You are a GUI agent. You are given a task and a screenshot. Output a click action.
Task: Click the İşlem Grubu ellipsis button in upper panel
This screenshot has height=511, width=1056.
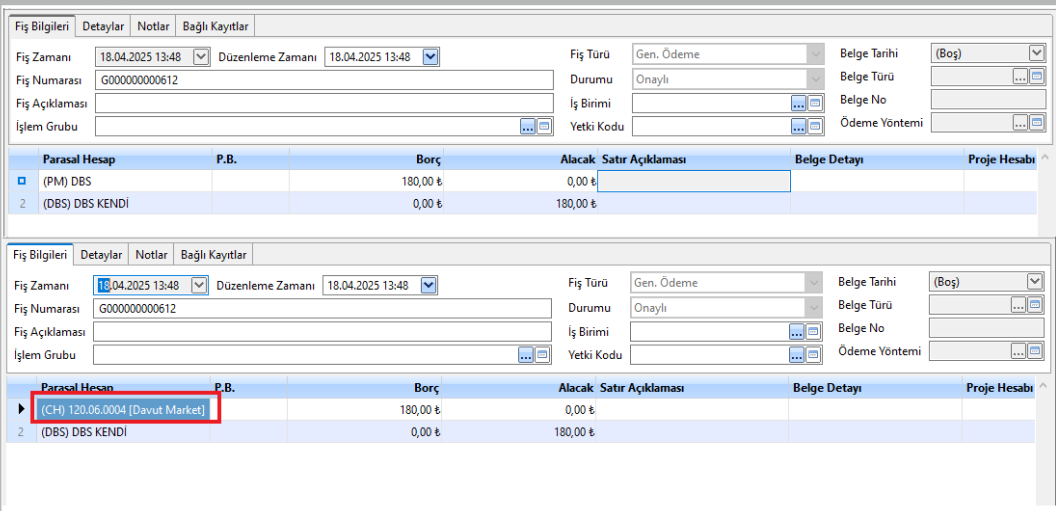pos(528,126)
